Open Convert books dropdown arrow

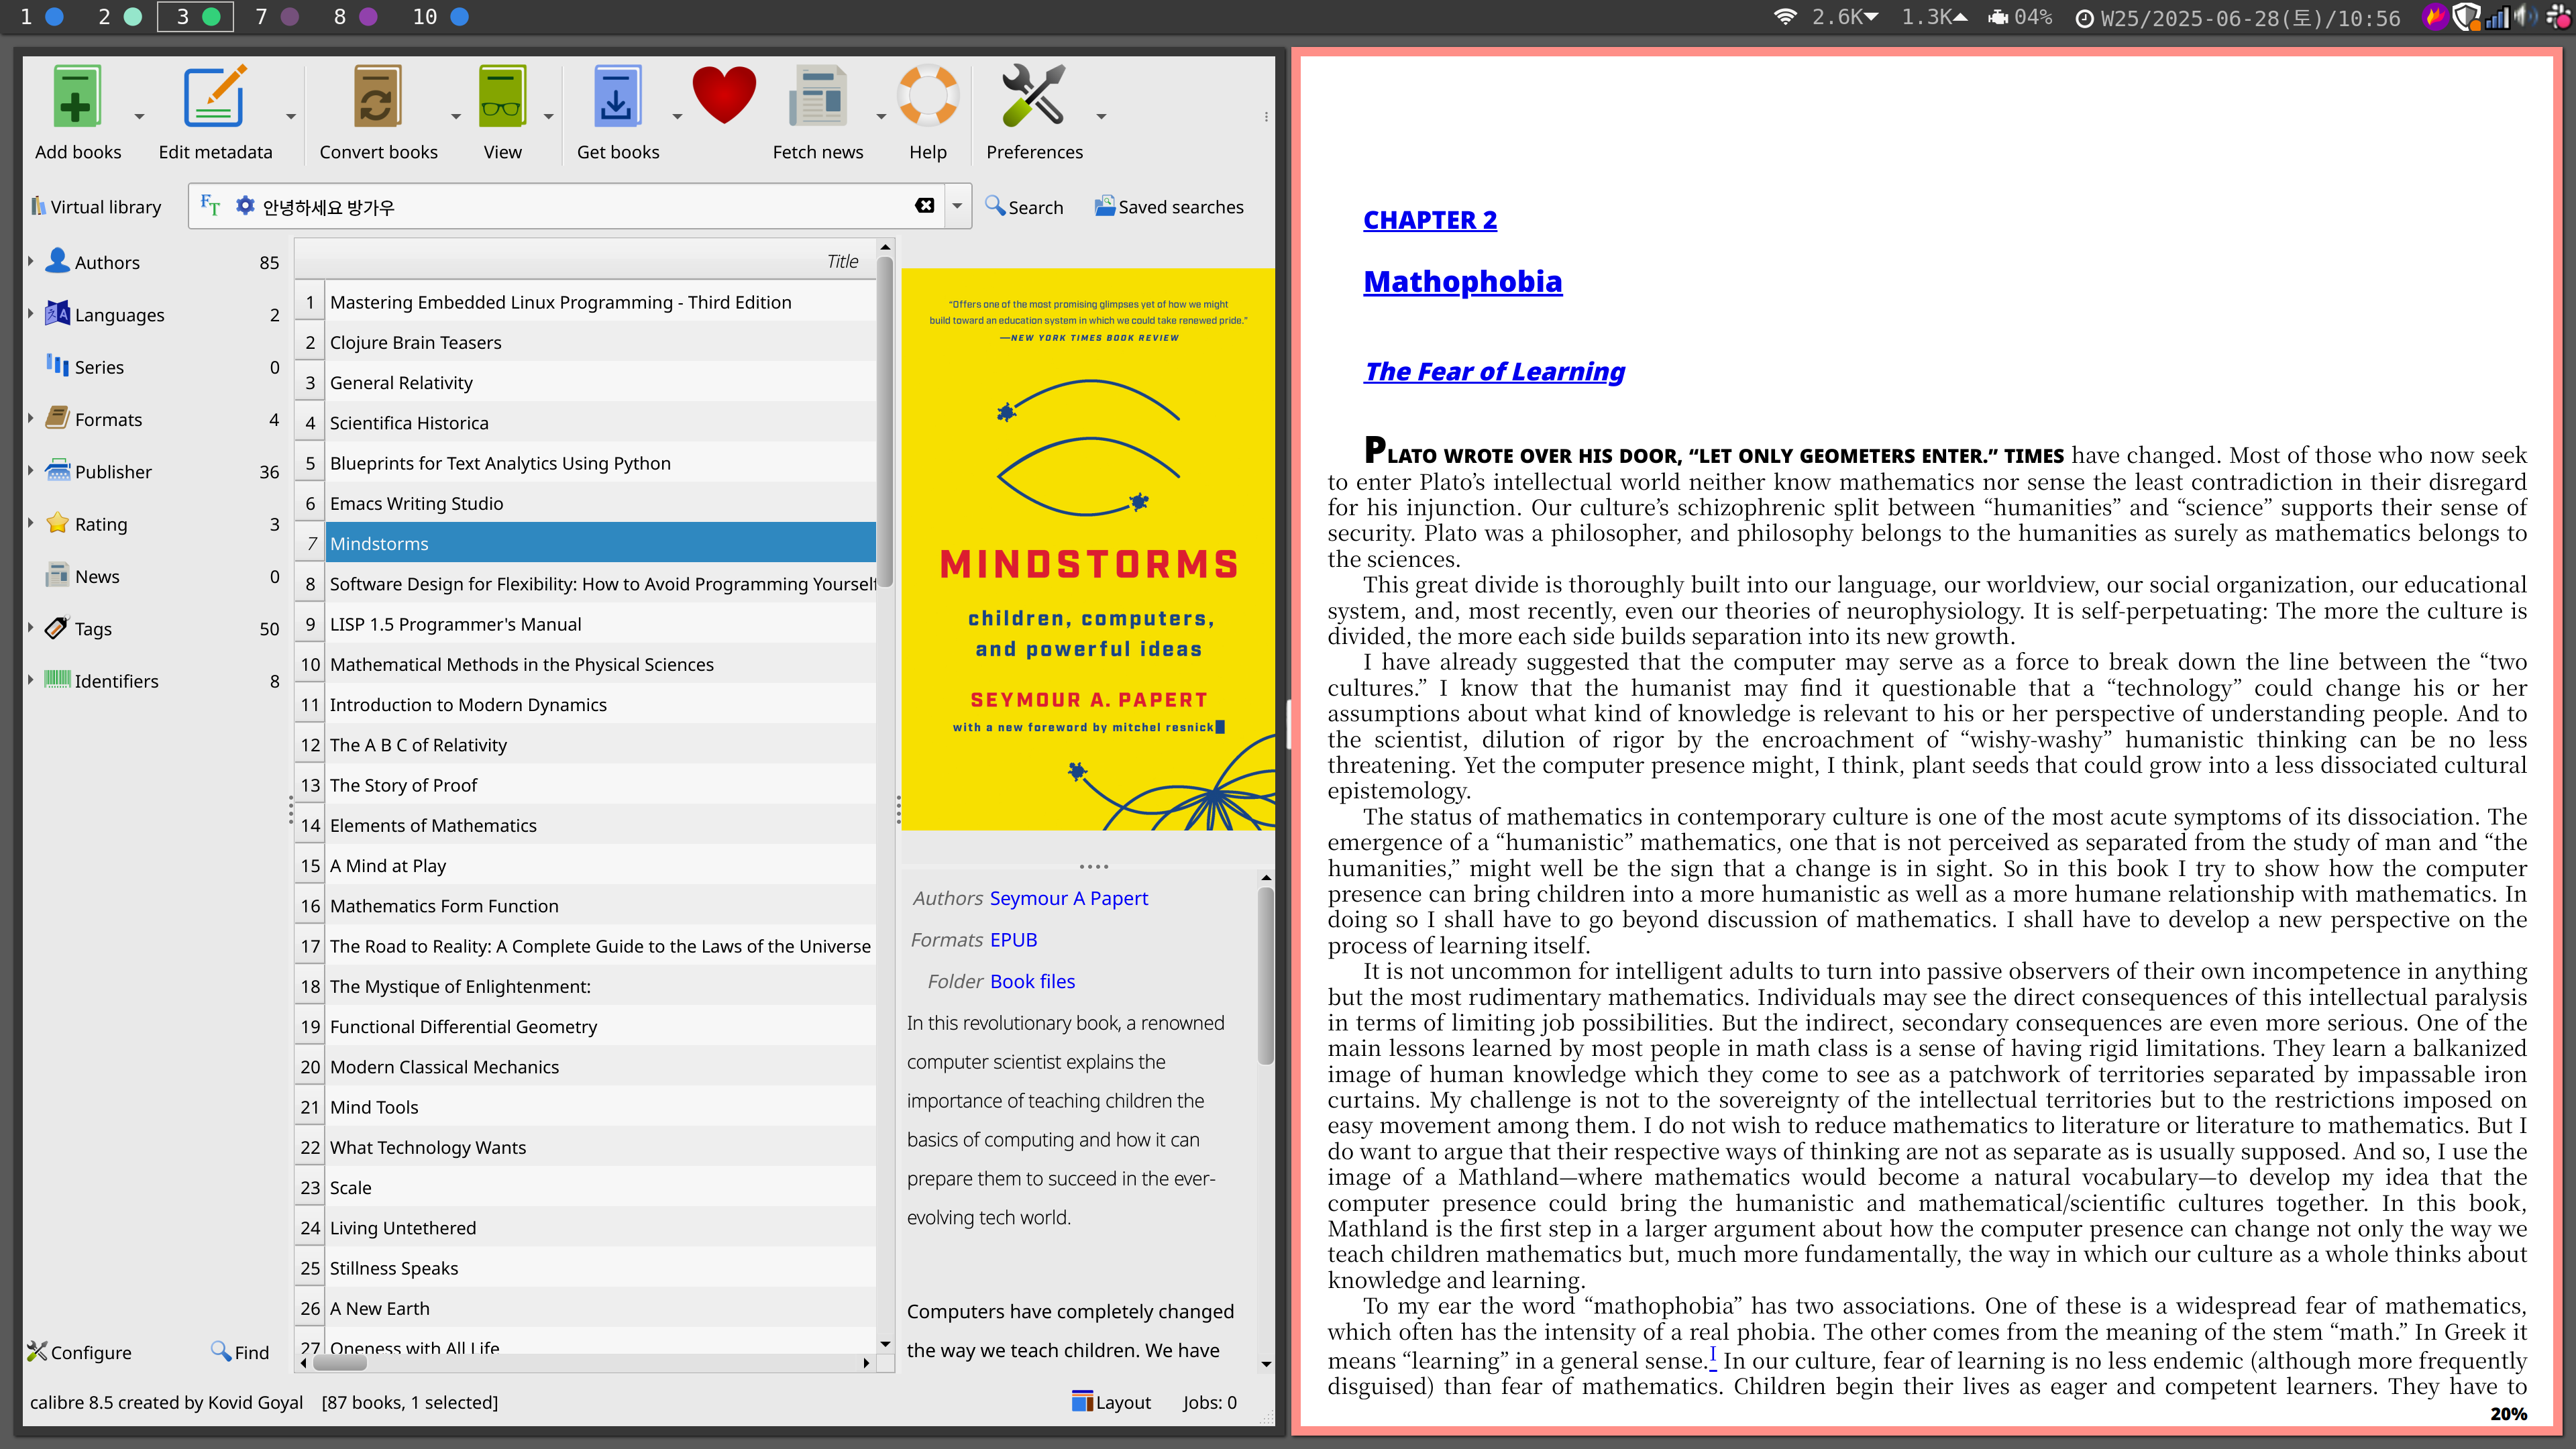[x=456, y=117]
